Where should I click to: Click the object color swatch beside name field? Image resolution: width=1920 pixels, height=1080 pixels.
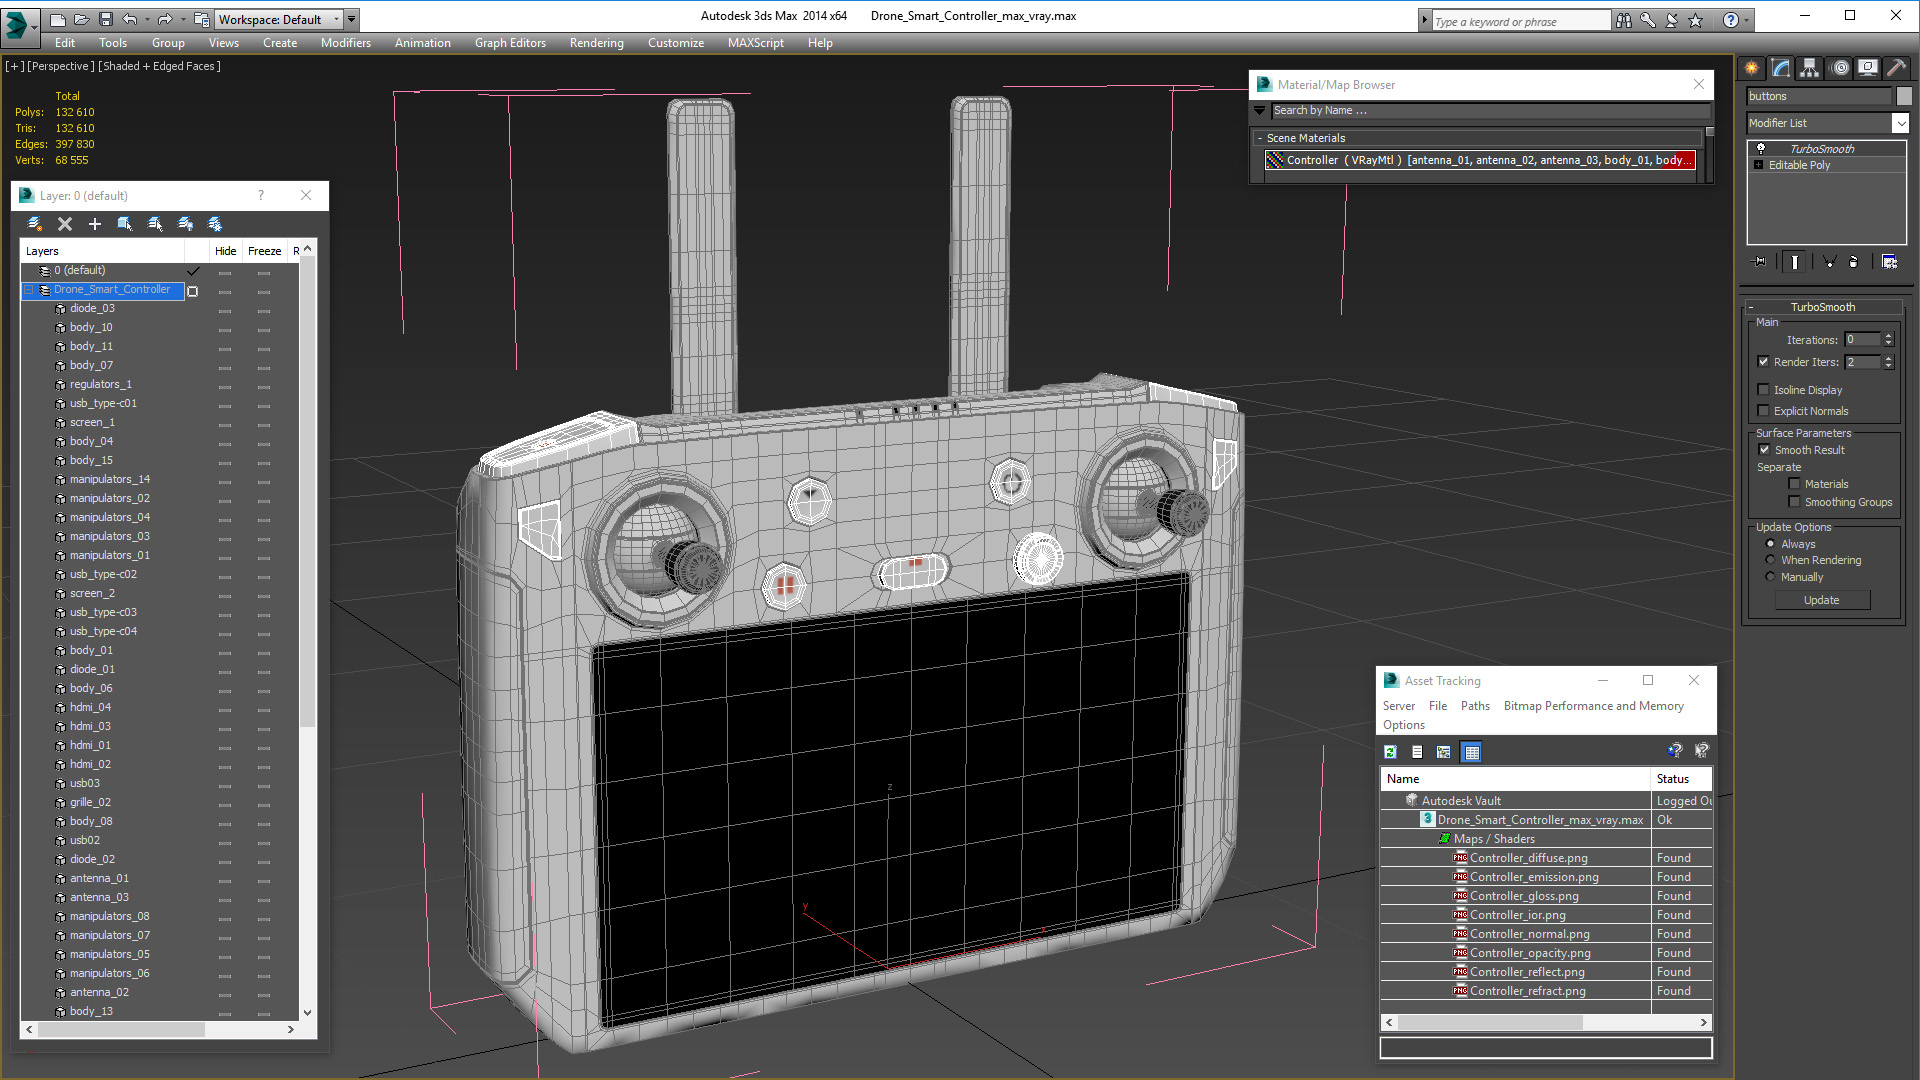tap(1904, 96)
